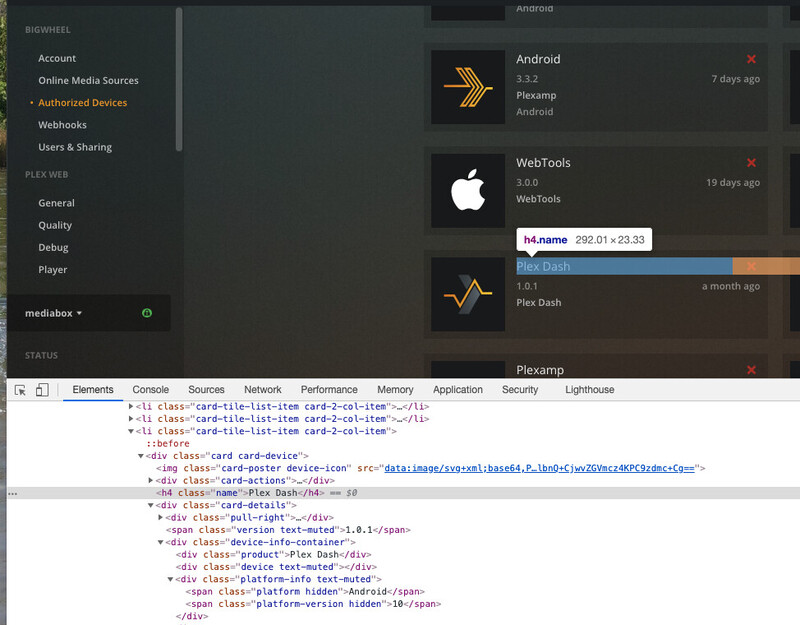This screenshot has height=625, width=800.
Task: Click the '19 days ago' timestamp
Action: click(733, 183)
